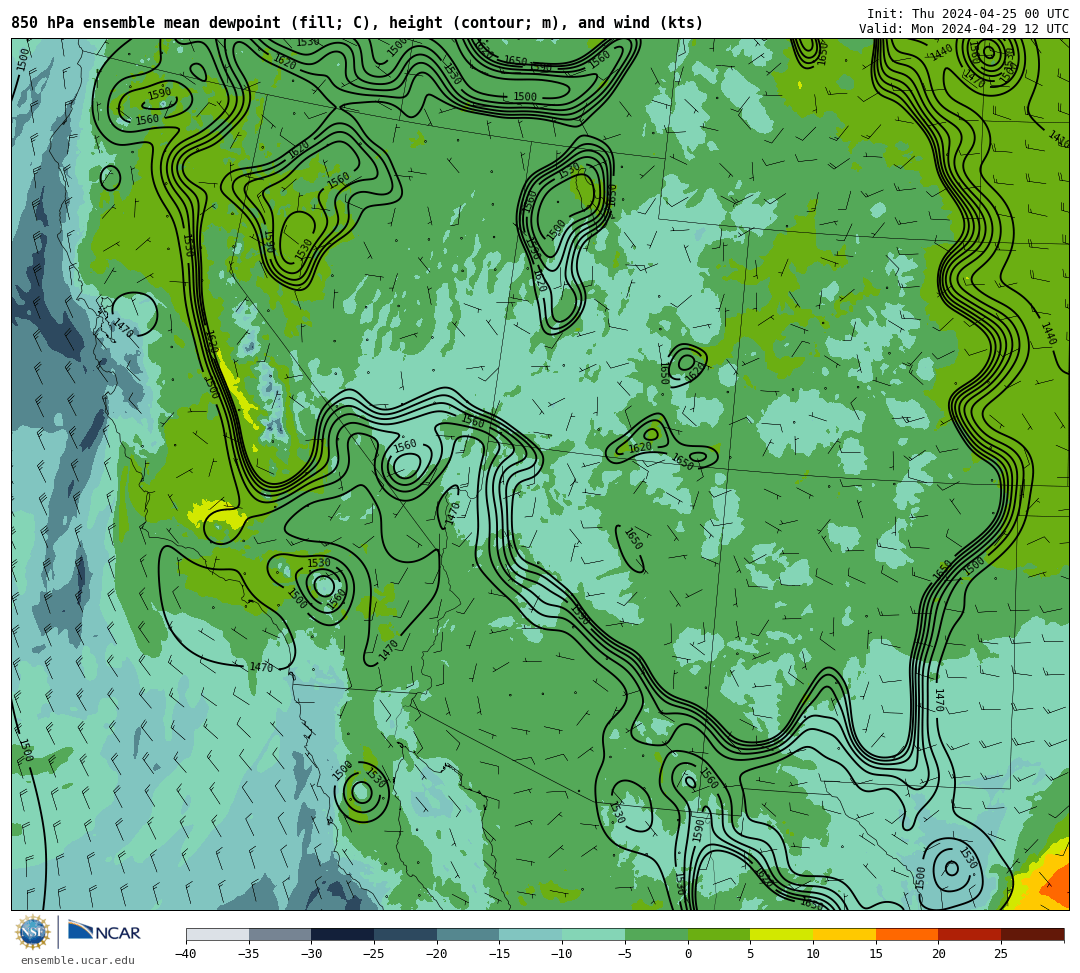Screen dimensions: 1080x973
Task: Click the '0' colorbar tick label
Action: pos(688,954)
